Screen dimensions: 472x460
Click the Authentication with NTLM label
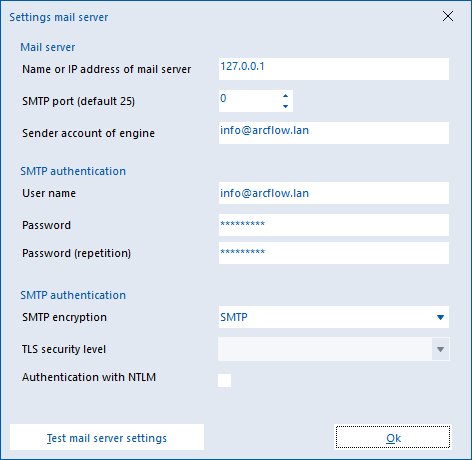pyautogui.click(x=89, y=377)
